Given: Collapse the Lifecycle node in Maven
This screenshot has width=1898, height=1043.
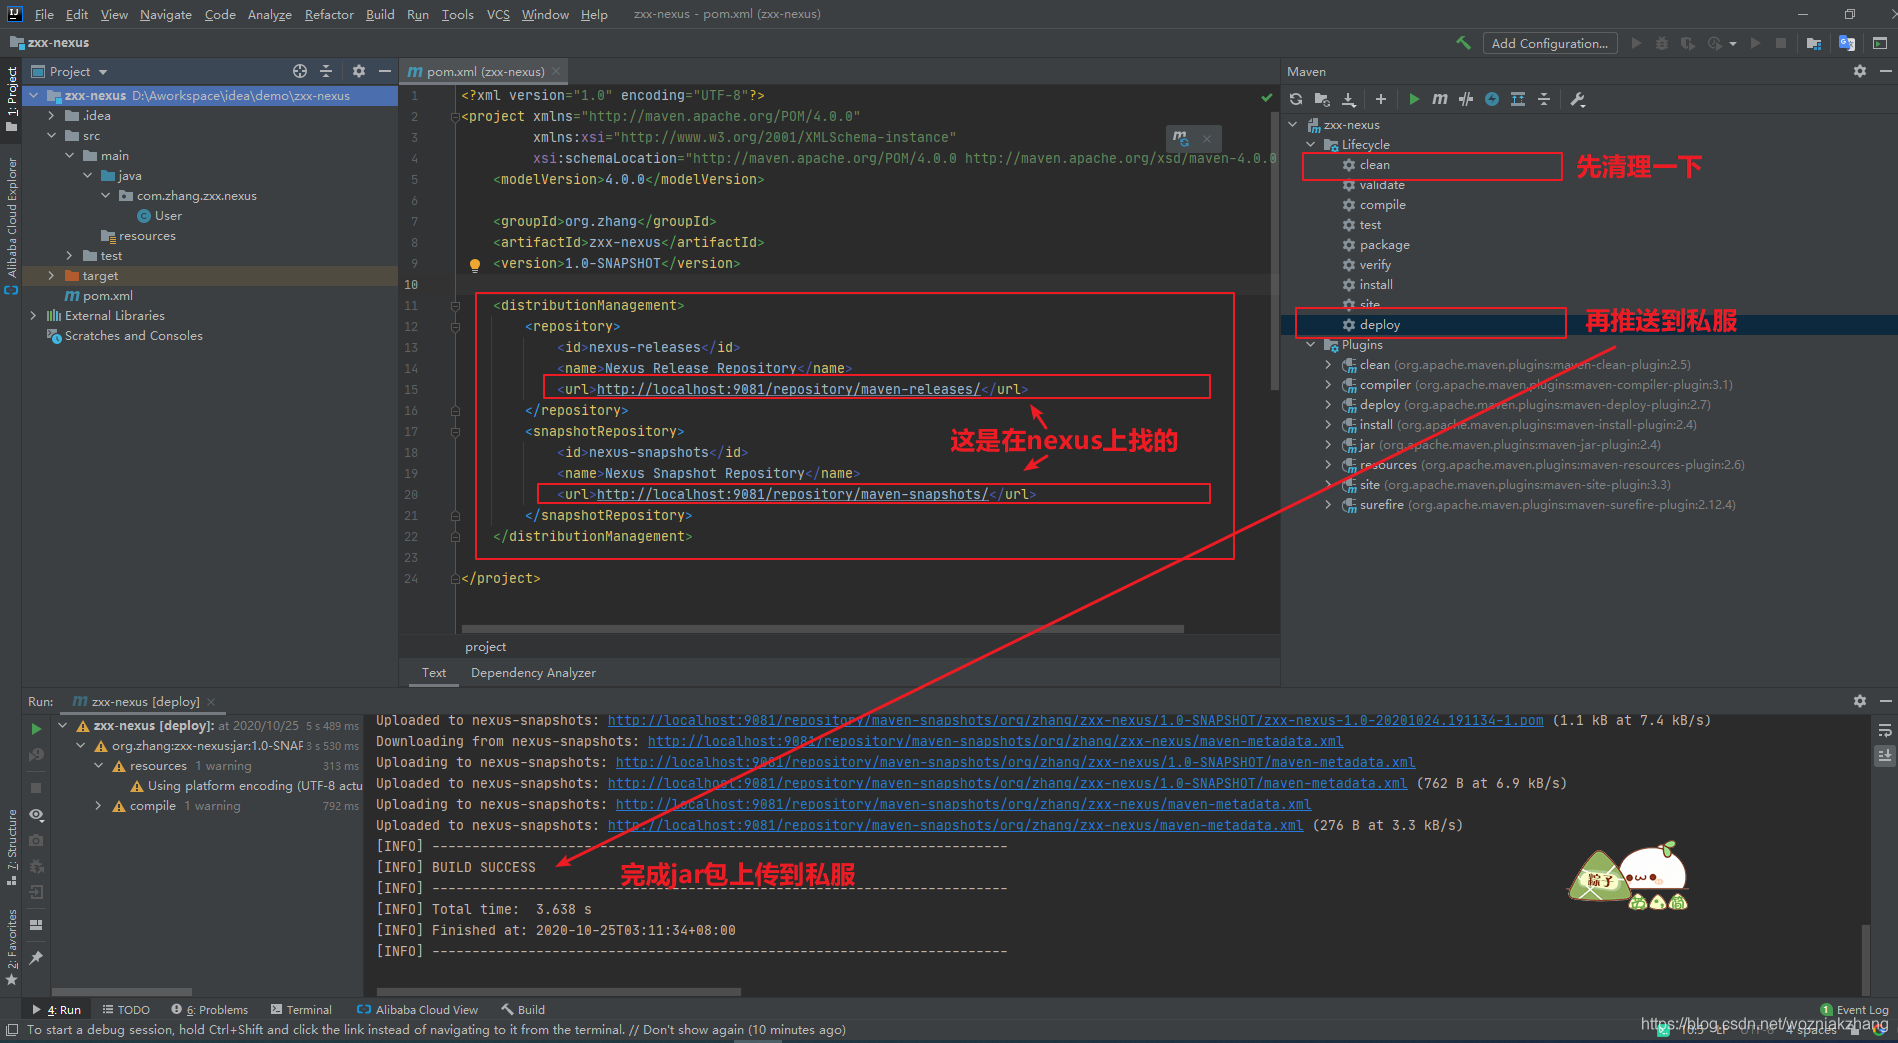Looking at the screenshot, I should tap(1310, 145).
